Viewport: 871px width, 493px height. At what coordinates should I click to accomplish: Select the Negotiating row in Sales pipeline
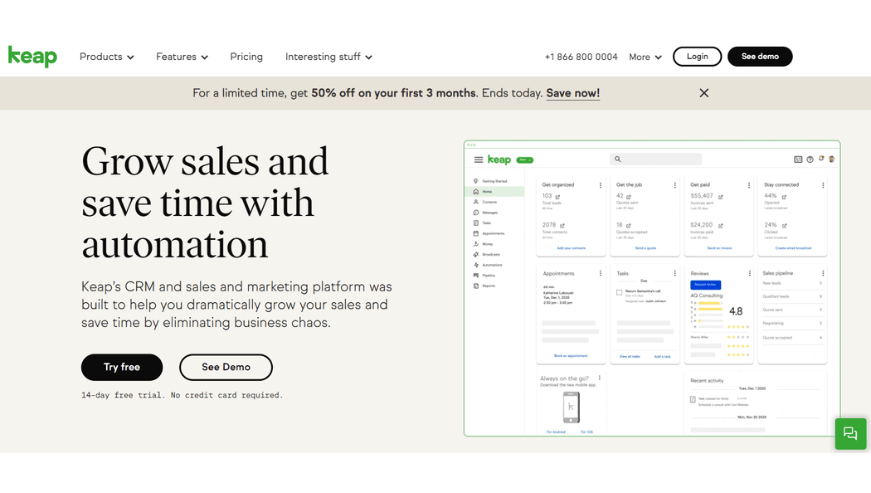pos(792,323)
